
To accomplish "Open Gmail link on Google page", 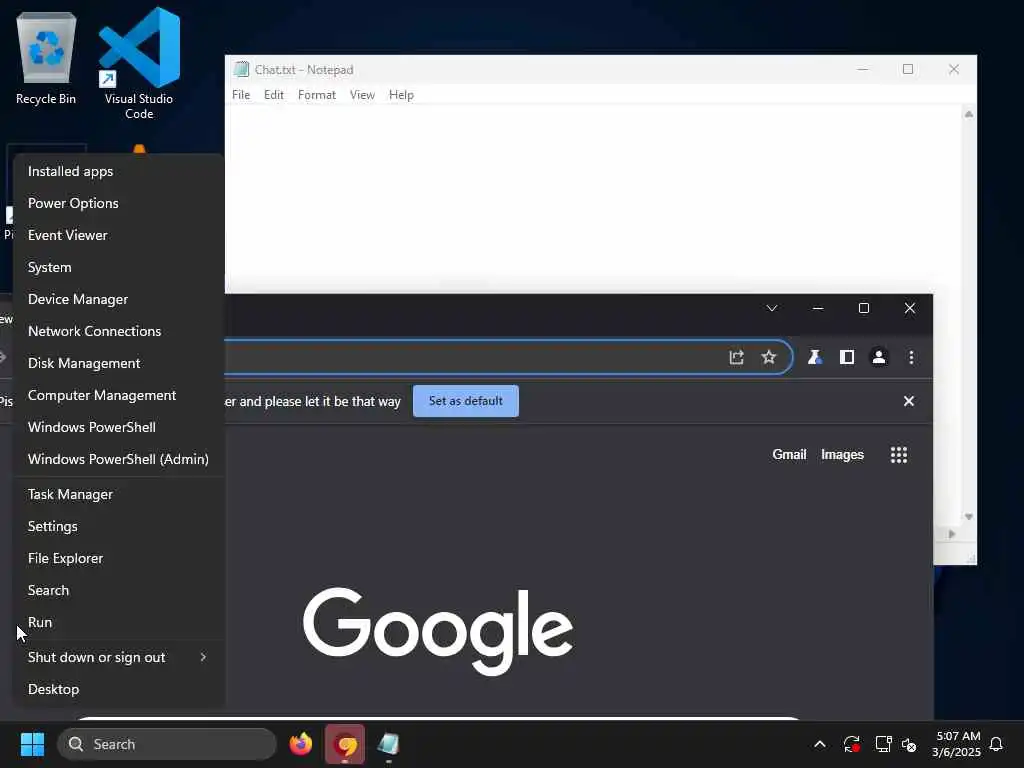I will point(789,455).
